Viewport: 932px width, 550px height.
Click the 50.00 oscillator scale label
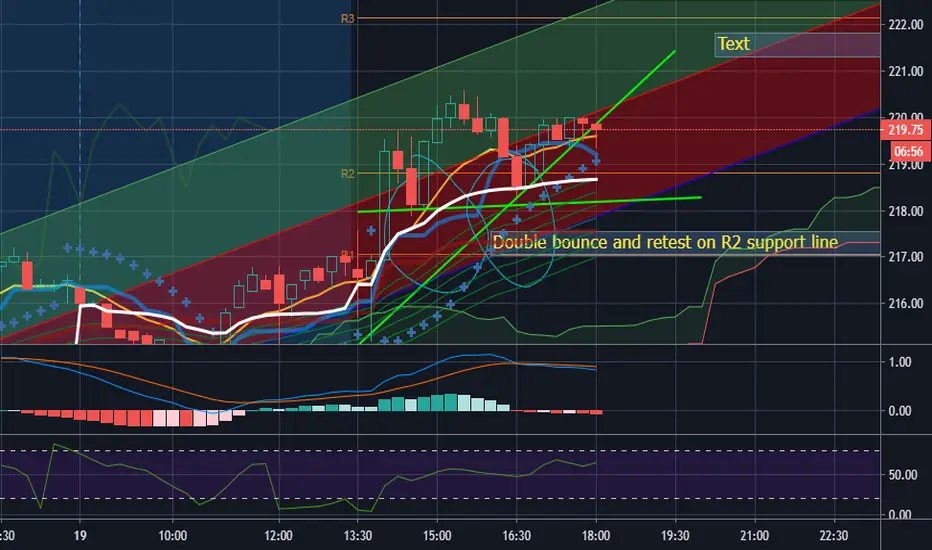pos(903,475)
